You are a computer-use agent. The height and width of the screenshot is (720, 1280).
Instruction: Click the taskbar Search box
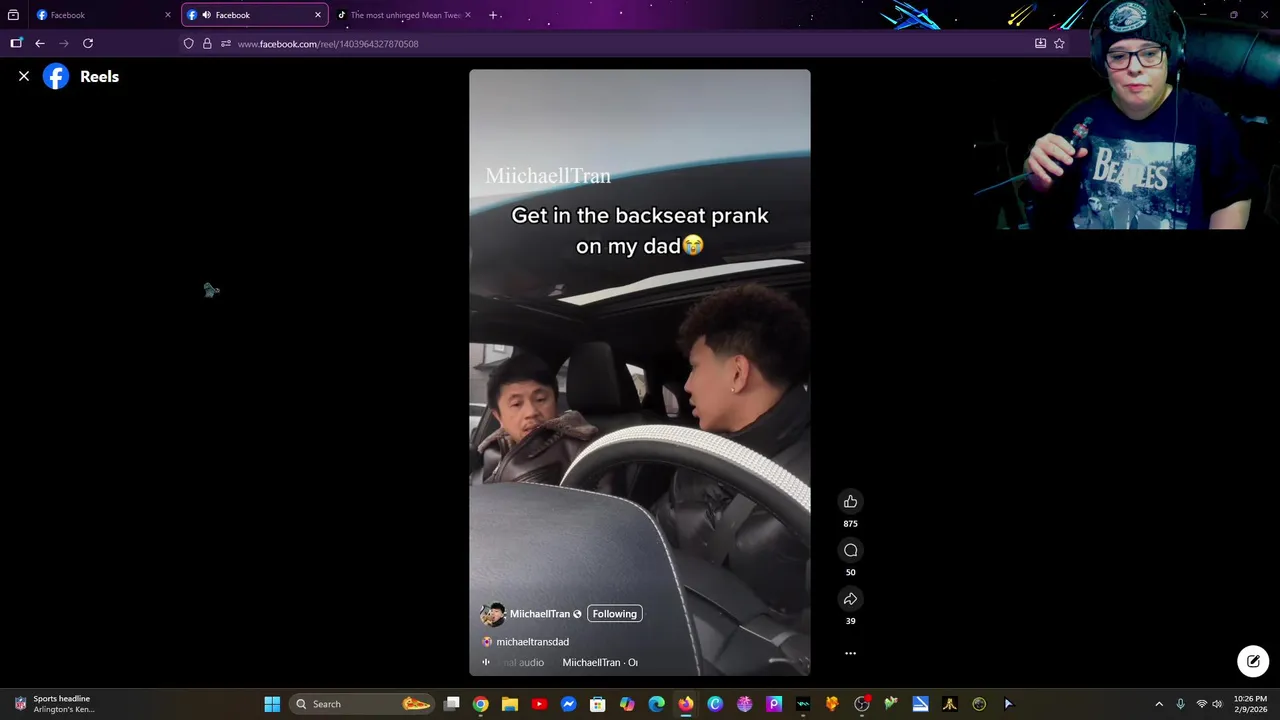pos(363,704)
